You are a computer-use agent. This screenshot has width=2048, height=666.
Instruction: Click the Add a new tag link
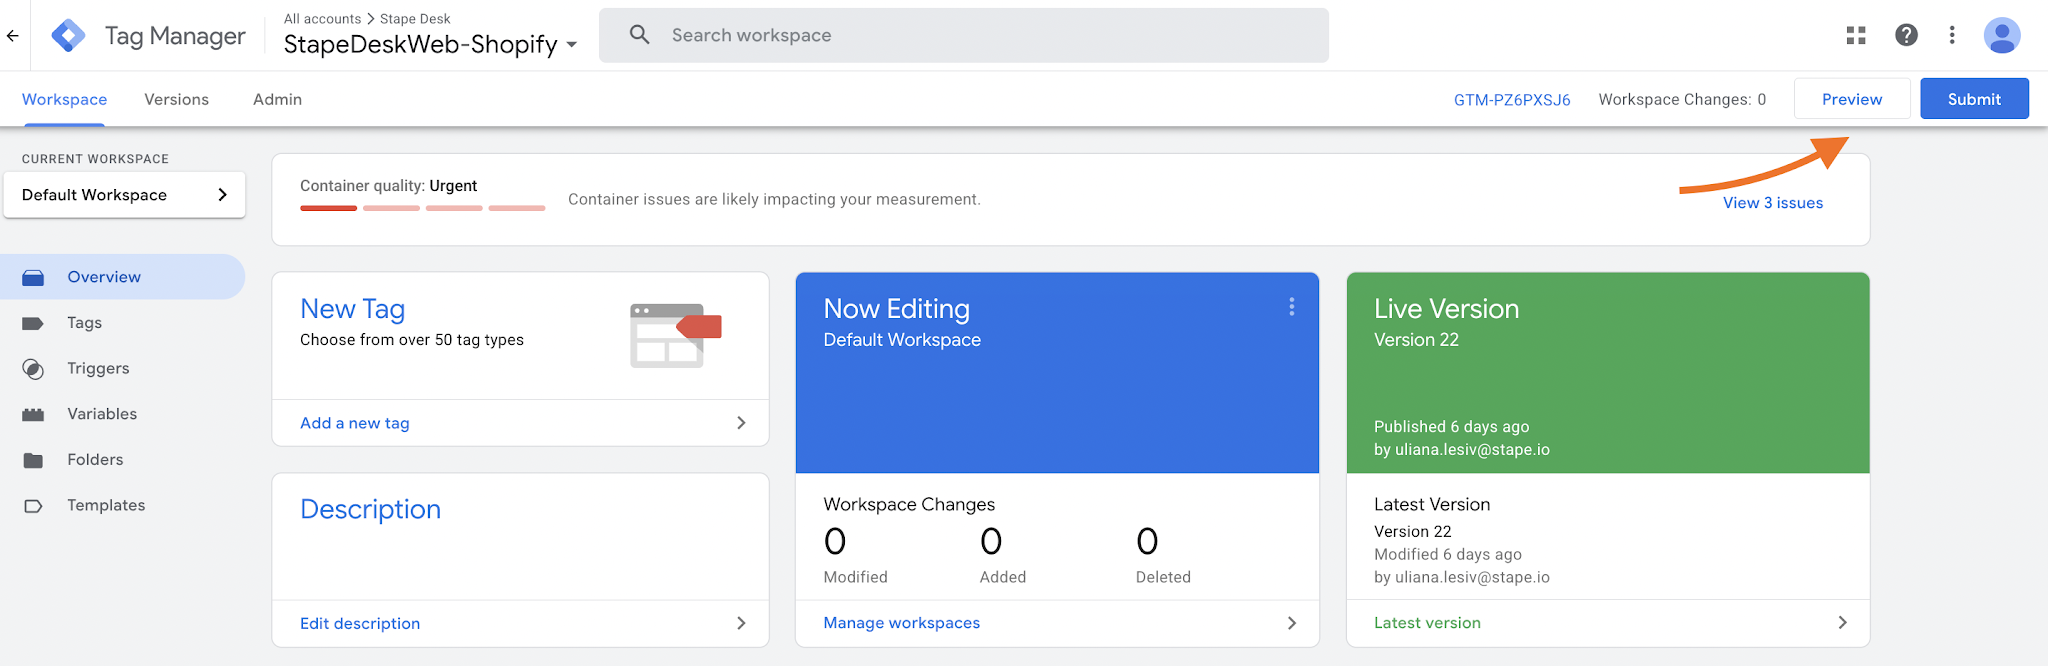pos(355,423)
